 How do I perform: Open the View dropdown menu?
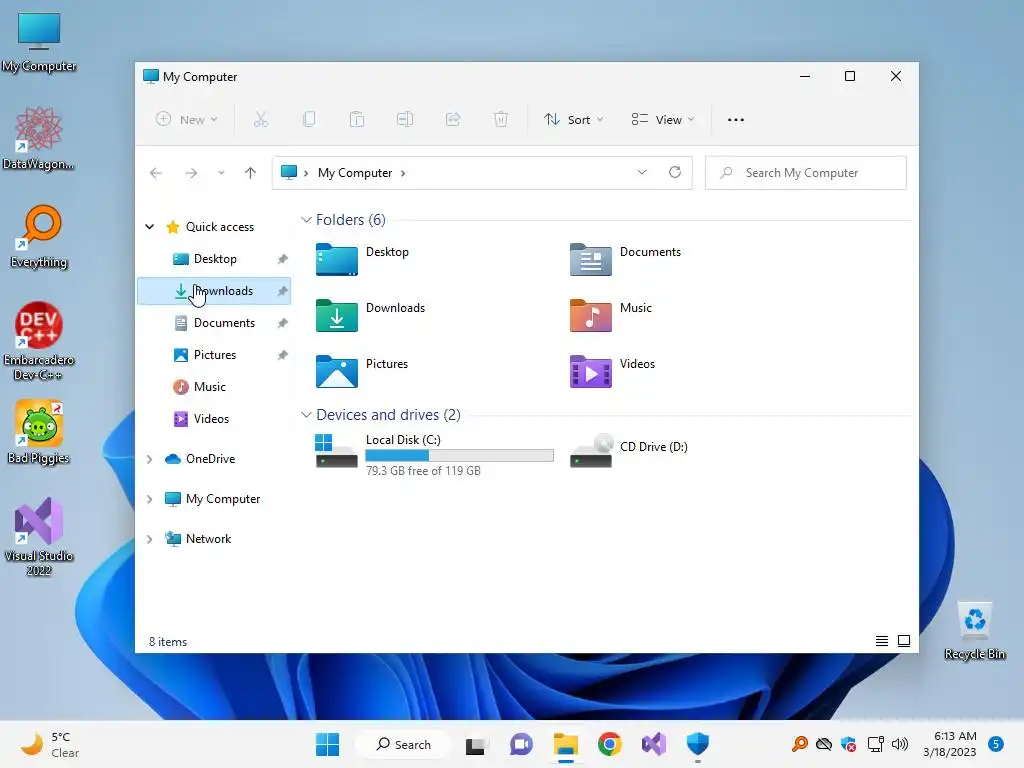point(663,120)
